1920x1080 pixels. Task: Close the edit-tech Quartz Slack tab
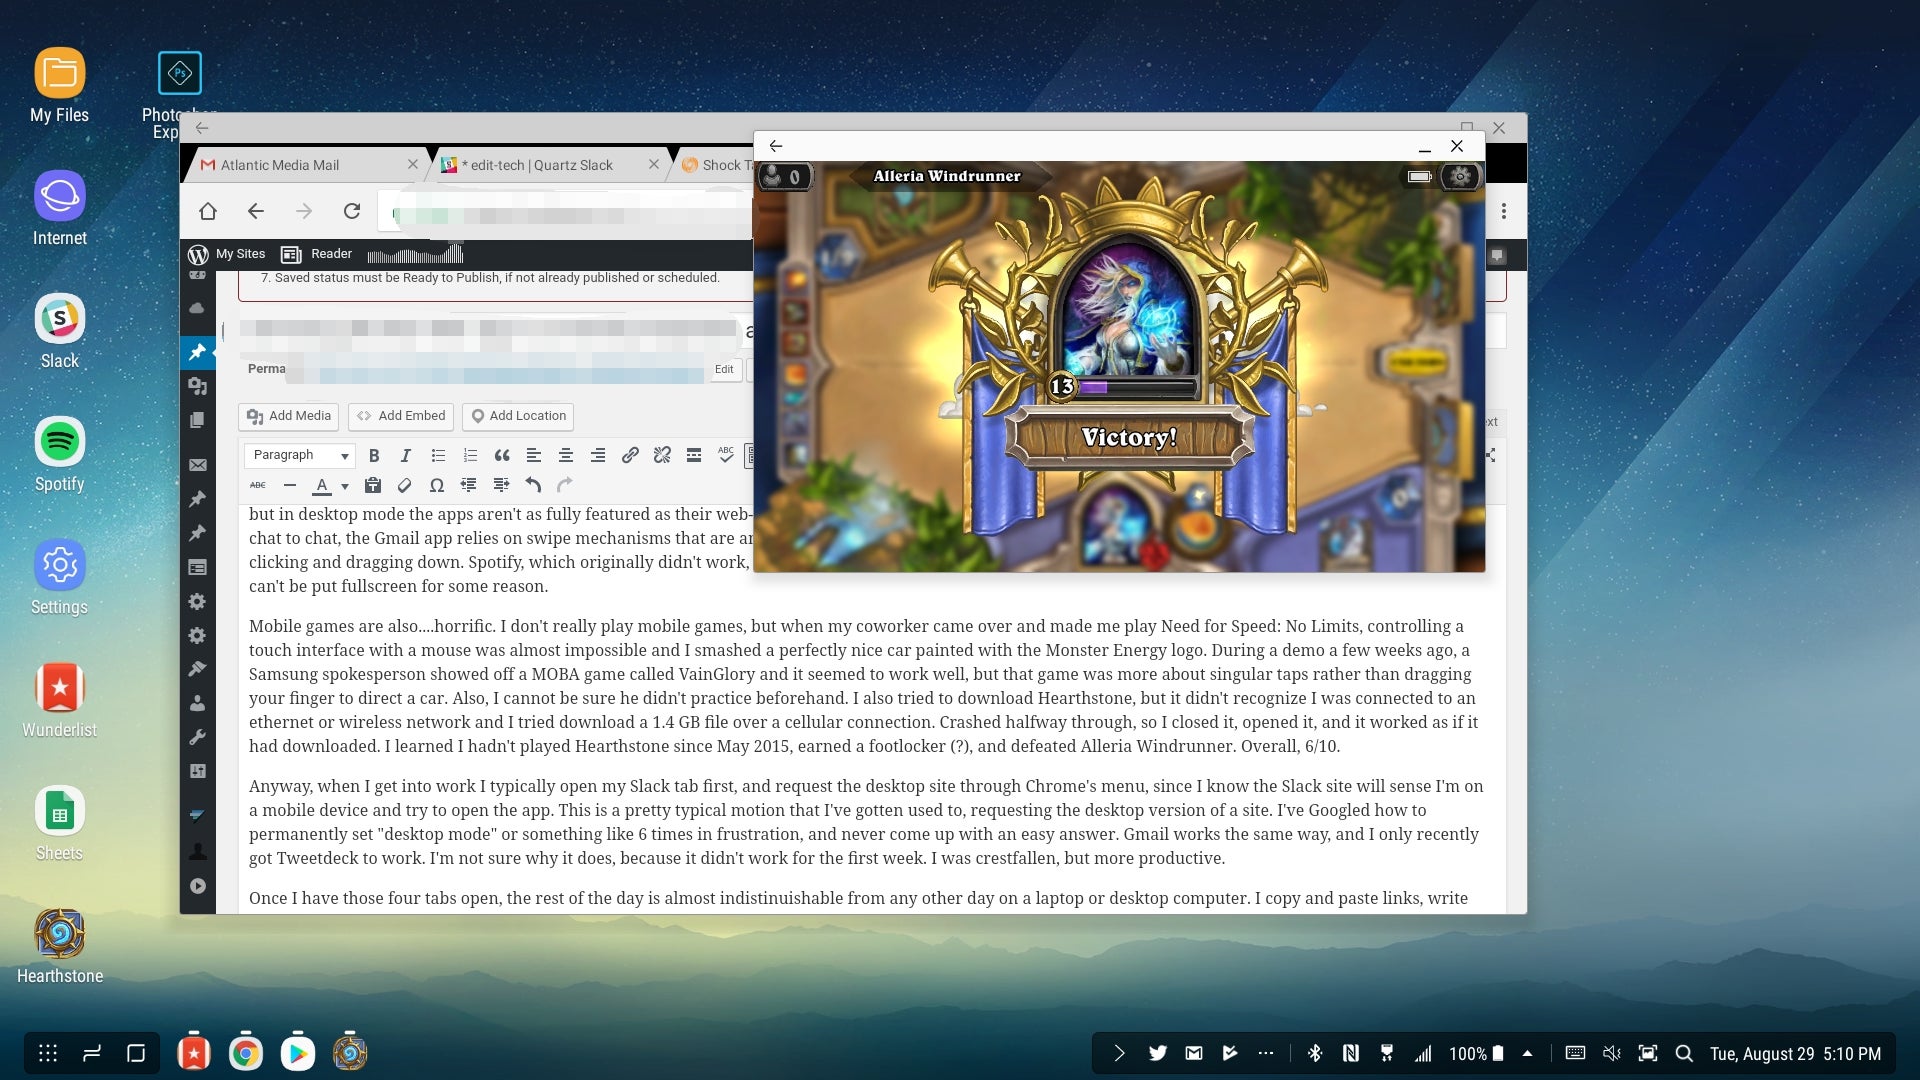[x=654, y=164]
